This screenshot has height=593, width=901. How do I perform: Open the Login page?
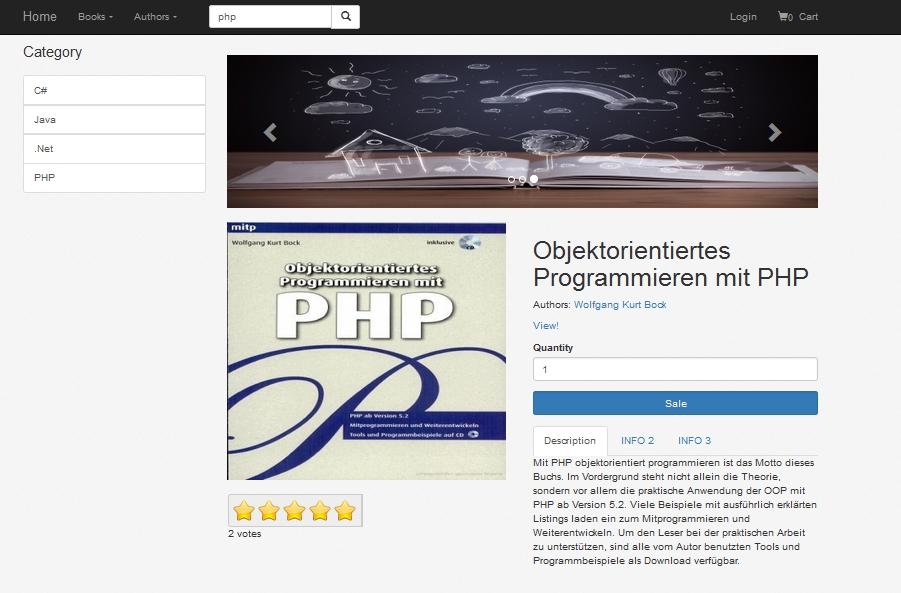point(743,17)
